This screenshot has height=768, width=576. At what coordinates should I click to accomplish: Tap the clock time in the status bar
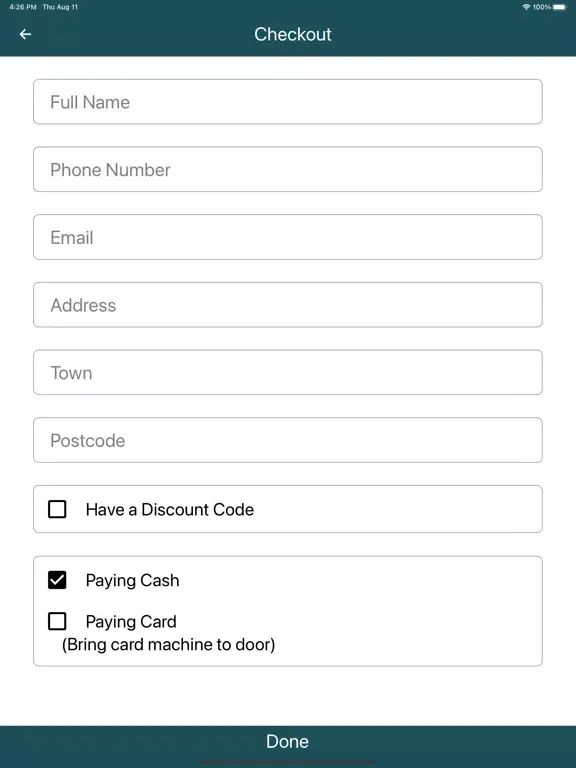[23, 7]
